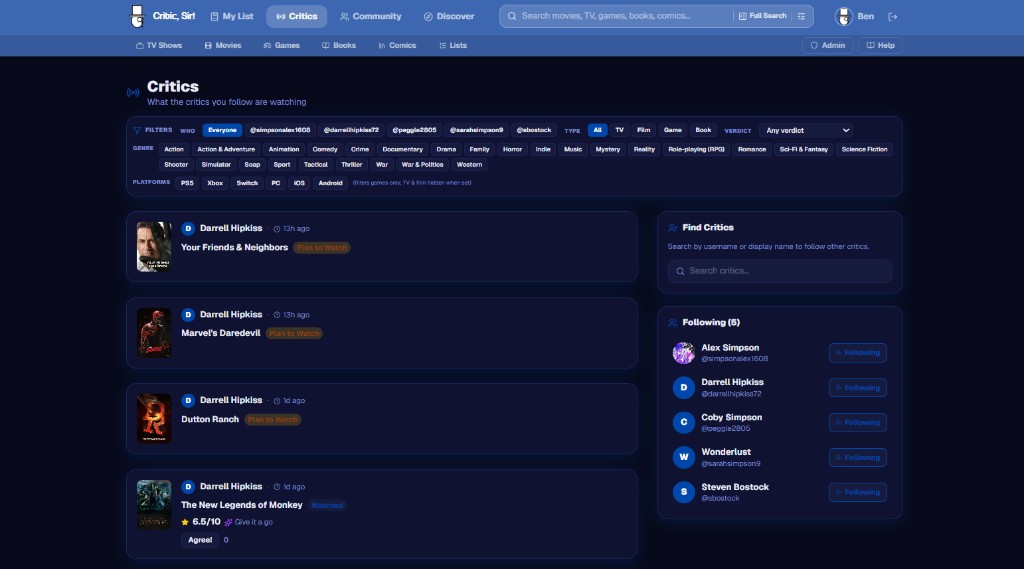
Task: Enable the Sci-Fi & Fantasy genre filter
Action: pos(803,149)
